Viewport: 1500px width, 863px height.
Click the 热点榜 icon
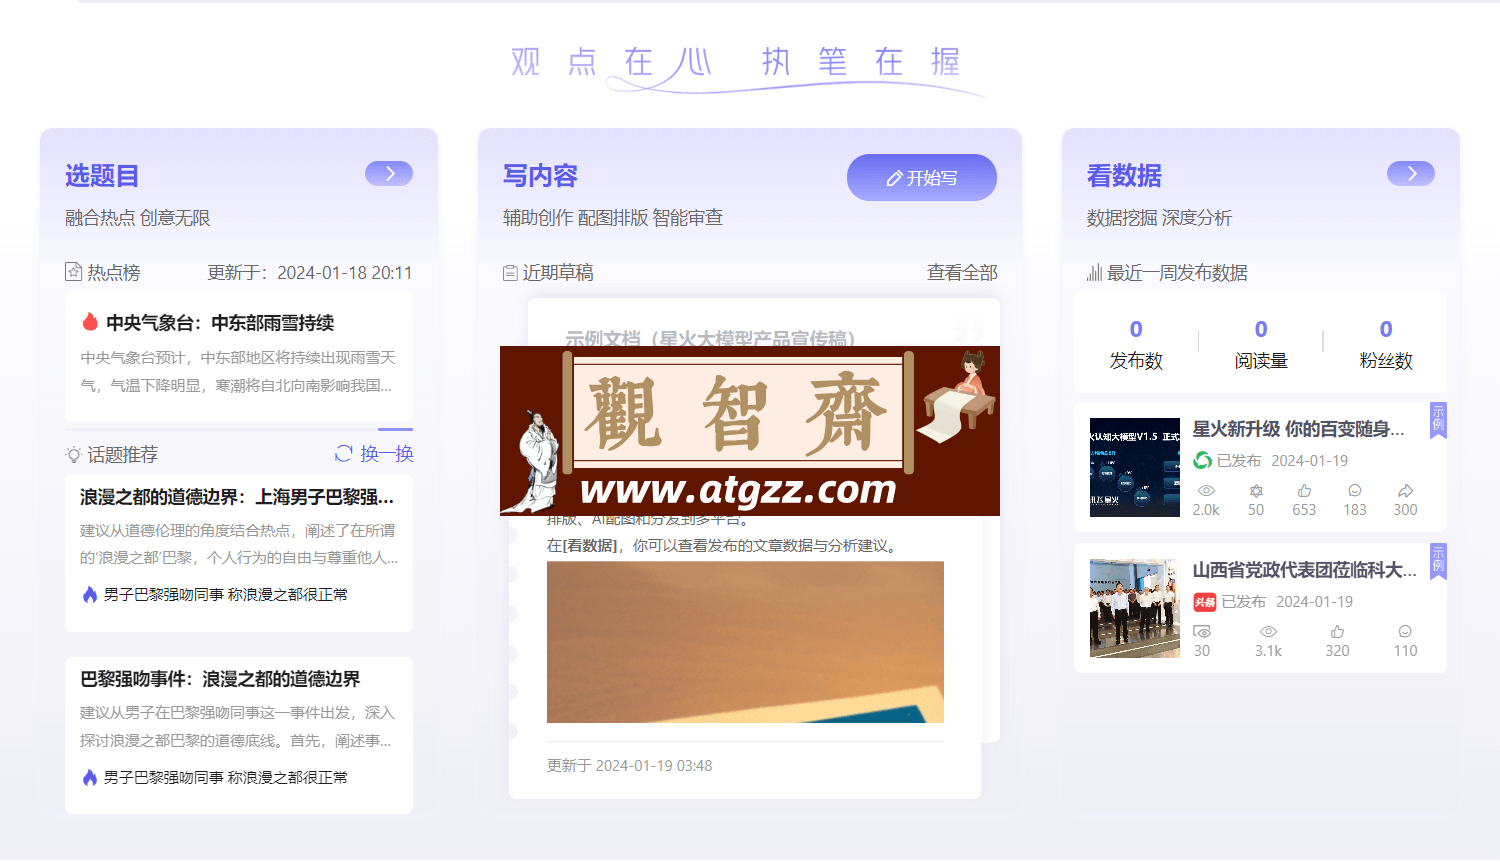click(x=73, y=272)
